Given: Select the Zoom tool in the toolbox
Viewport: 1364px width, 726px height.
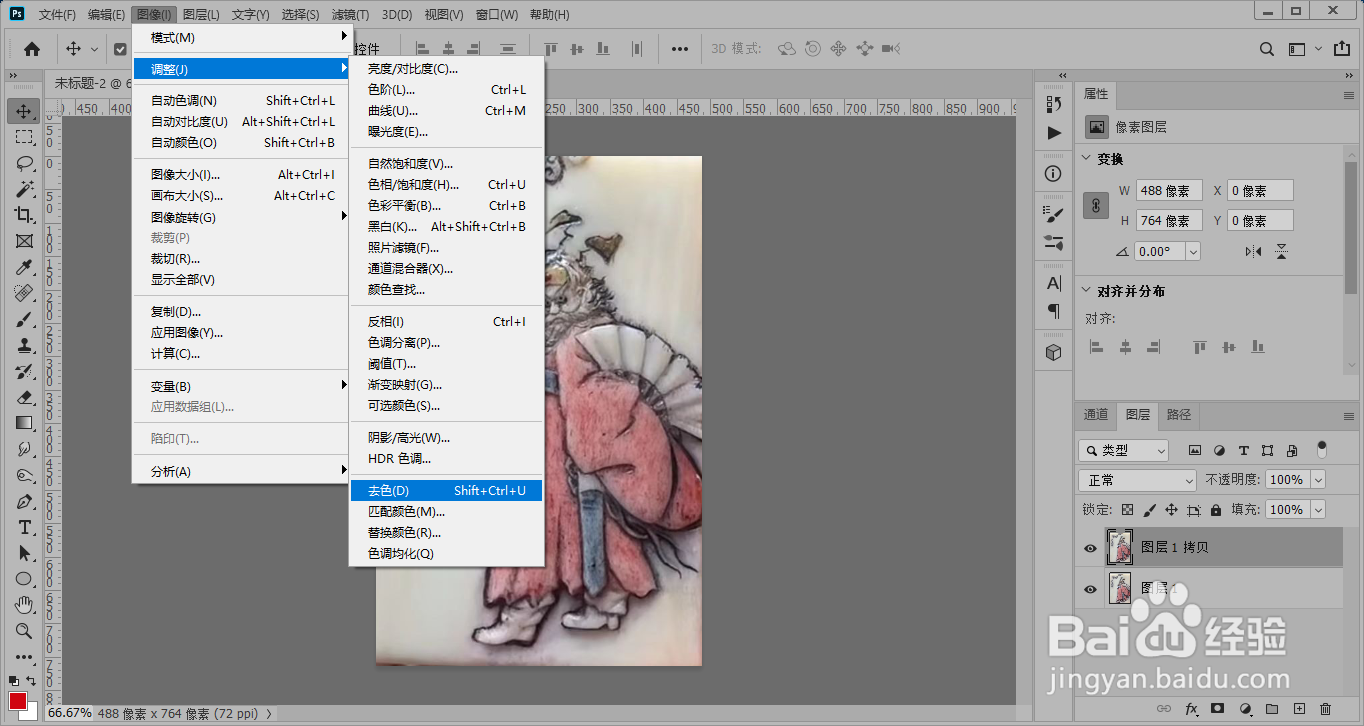Looking at the screenshot, I should click(24, 631).
